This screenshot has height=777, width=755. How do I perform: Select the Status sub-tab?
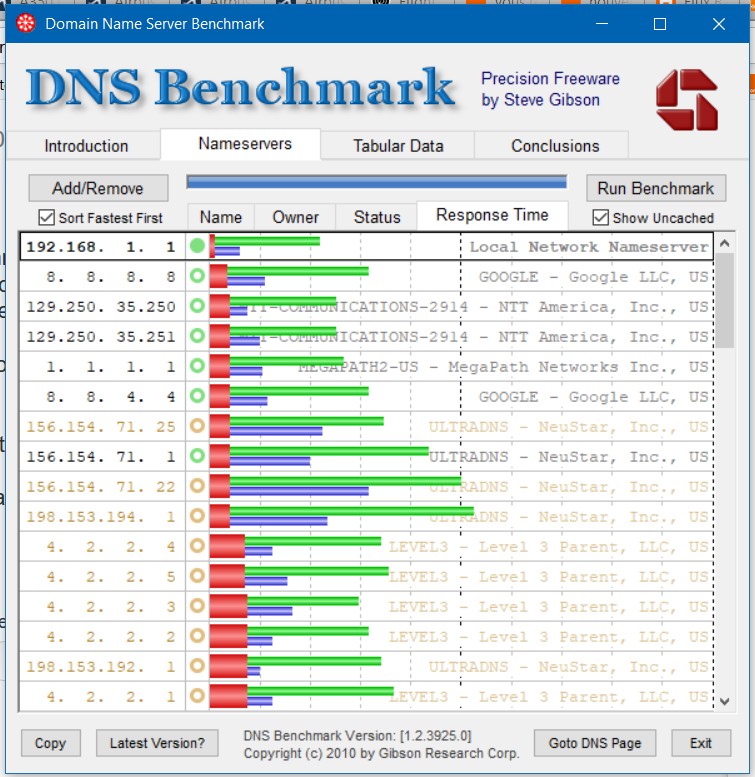tap(377, 217)
